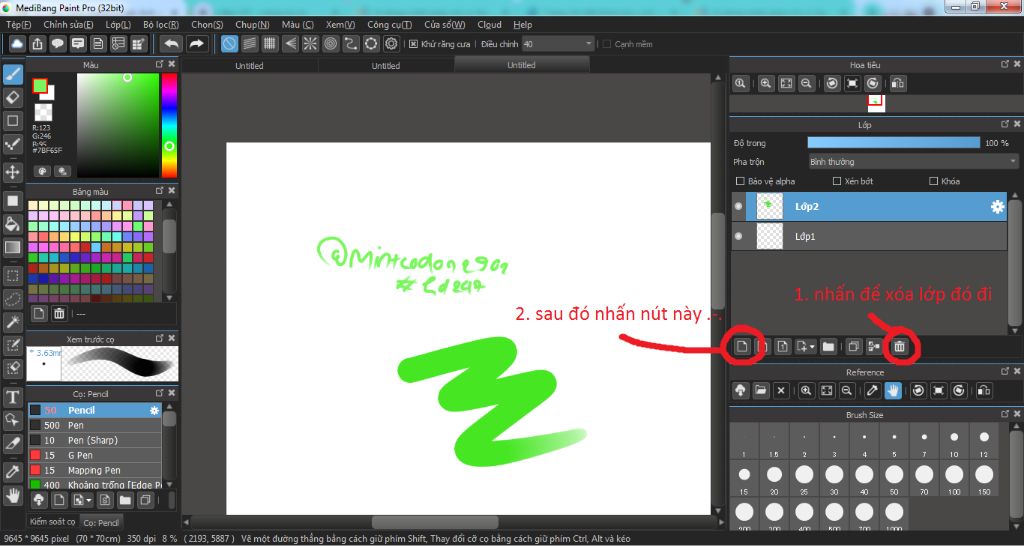Switch to the first Untitled canvas tab
The height and width of the screenshot is (547, 1024).
249,66
